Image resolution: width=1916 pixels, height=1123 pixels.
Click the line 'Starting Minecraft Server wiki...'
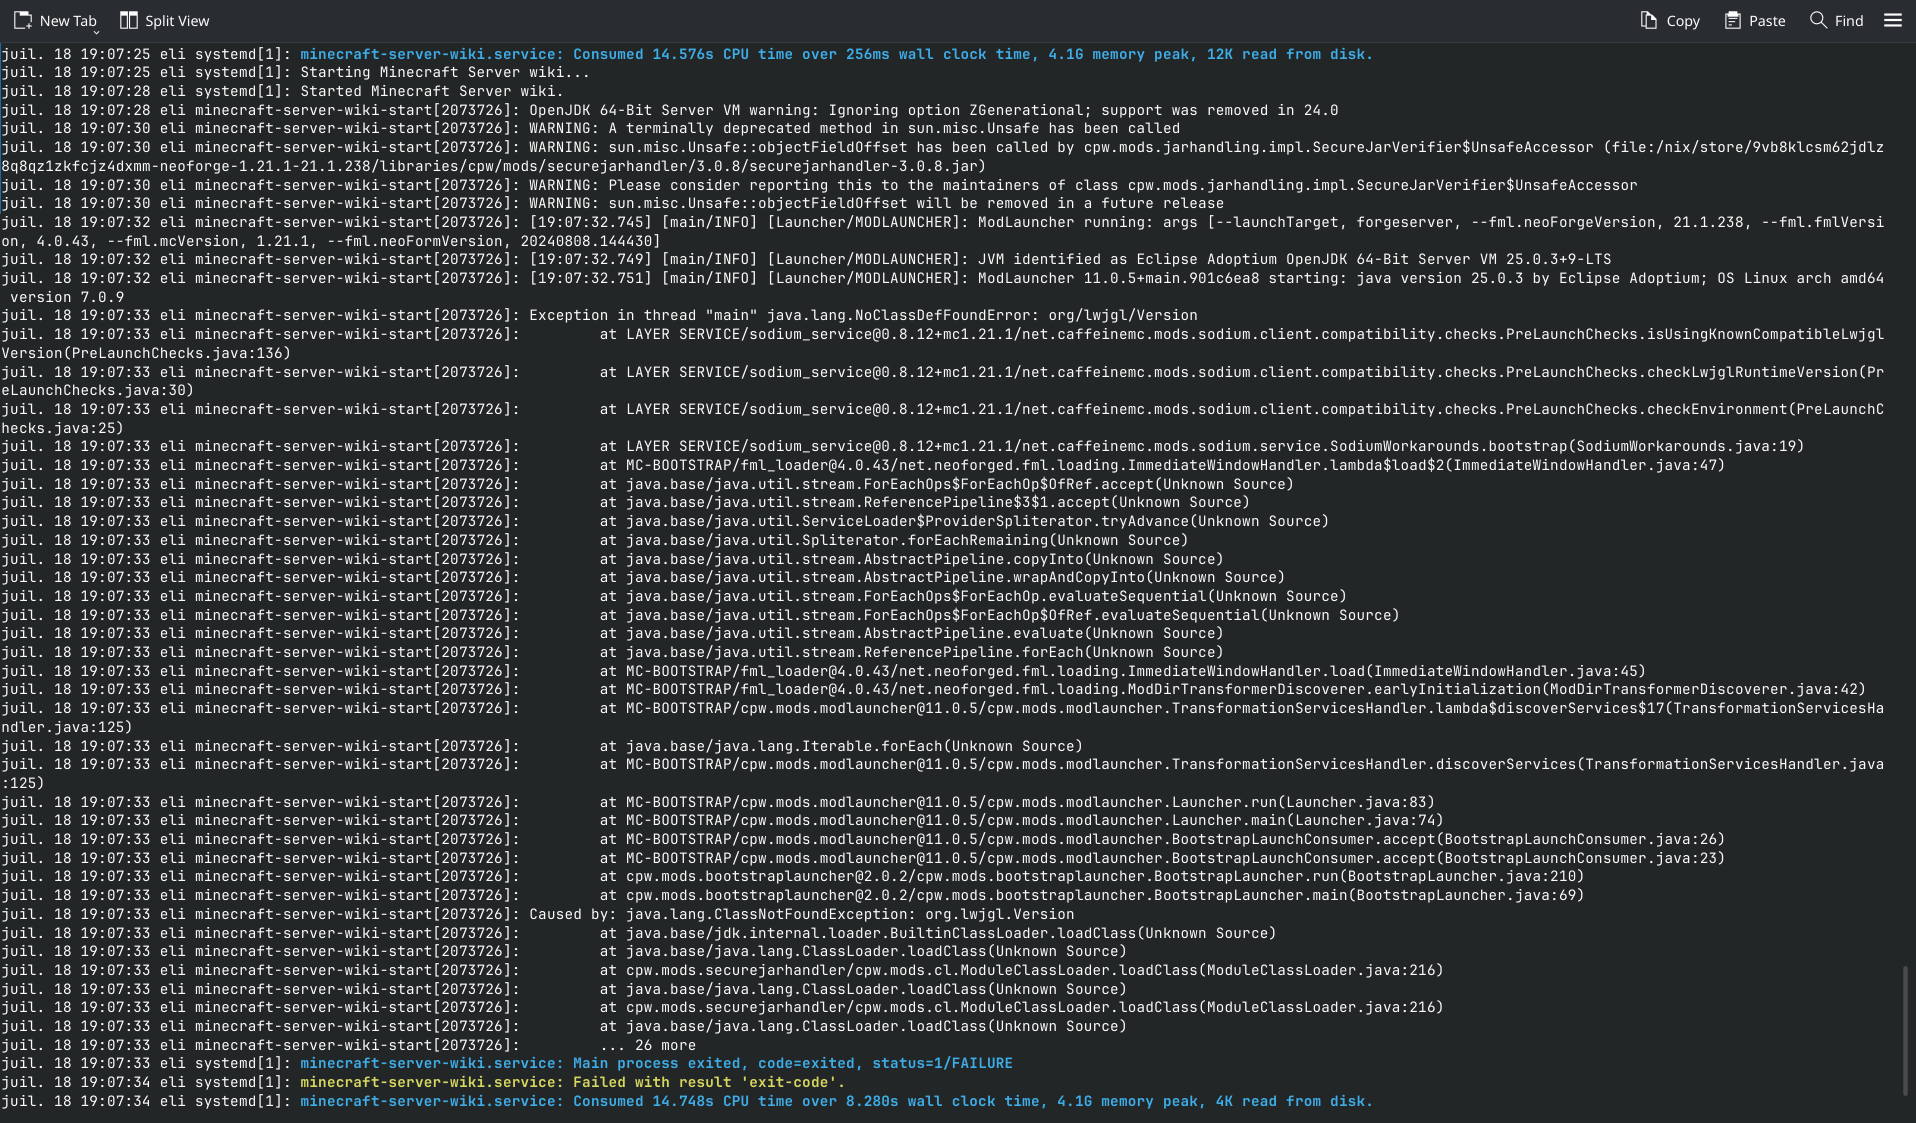click(445, 72)
